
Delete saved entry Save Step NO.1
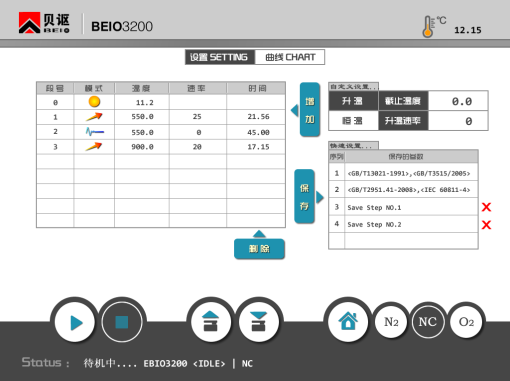pyautogui.click(x=486, y=207)
